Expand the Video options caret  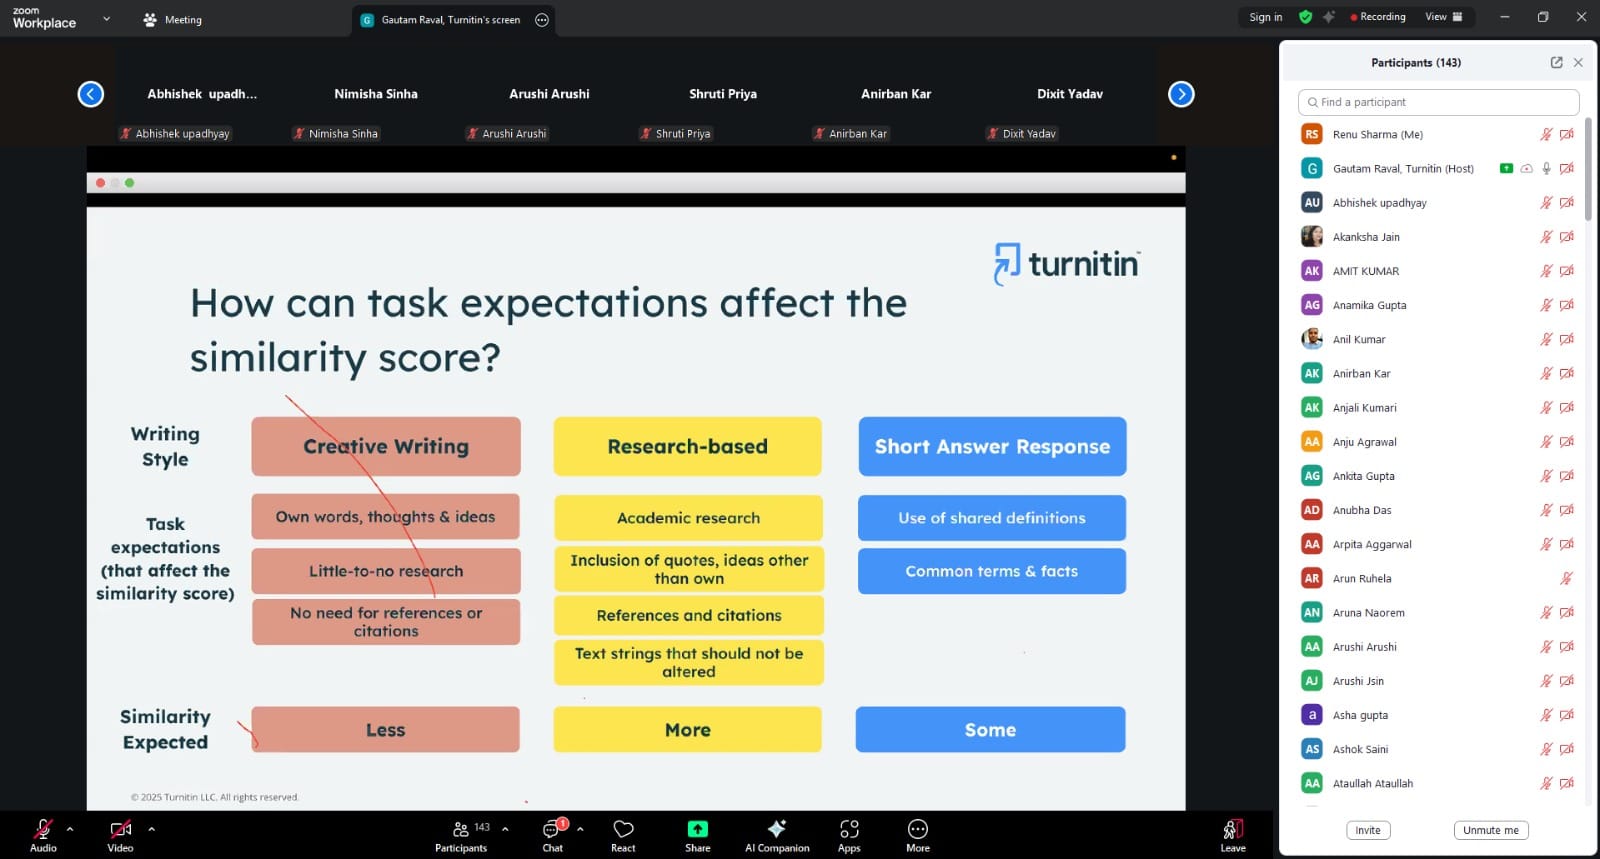click(x=151, y=828)
